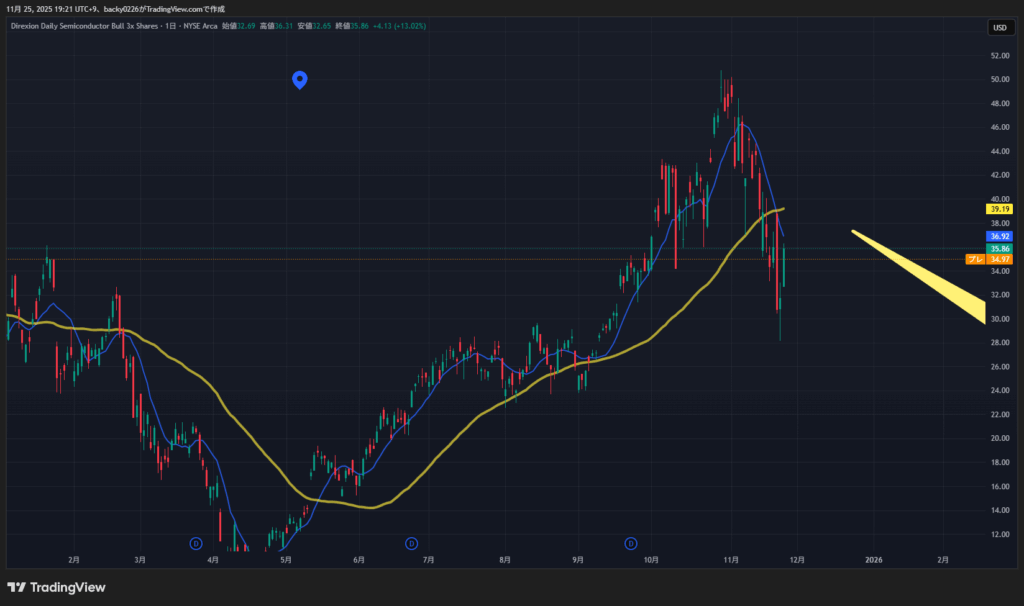Click the dividend D marker near April

click(x=196, y=543)
